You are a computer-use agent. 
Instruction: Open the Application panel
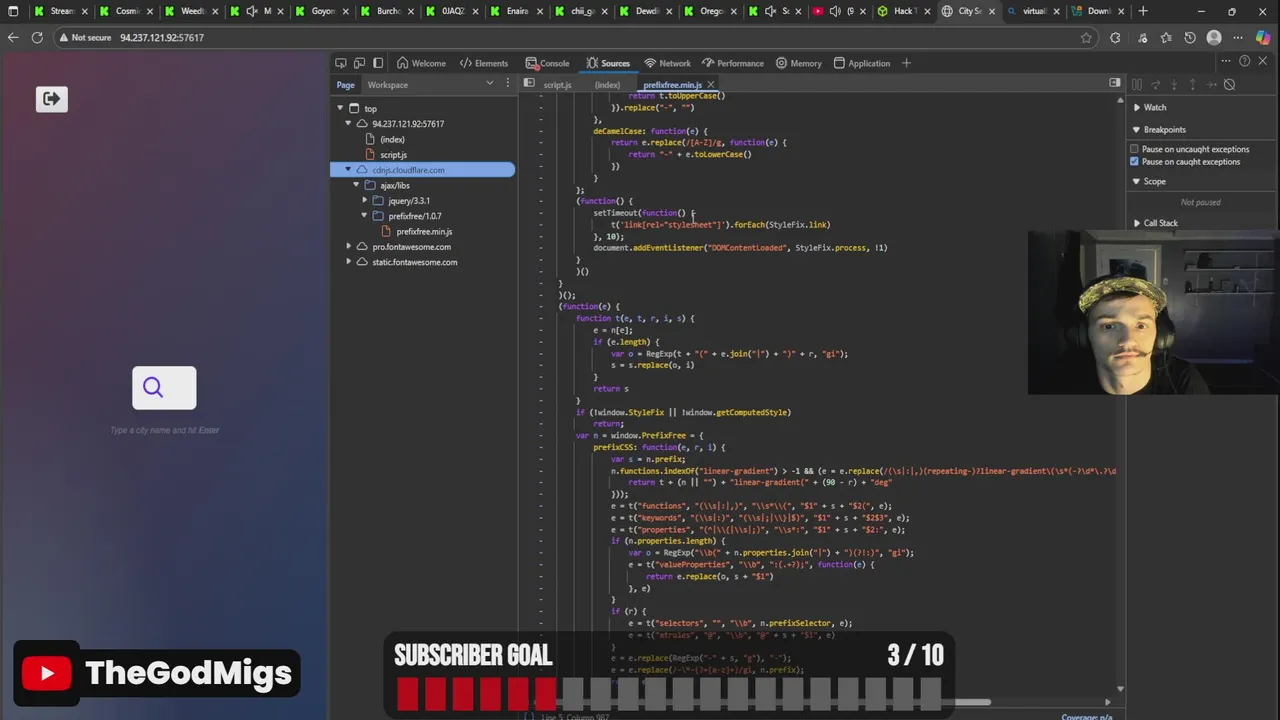tap(861, 63)
